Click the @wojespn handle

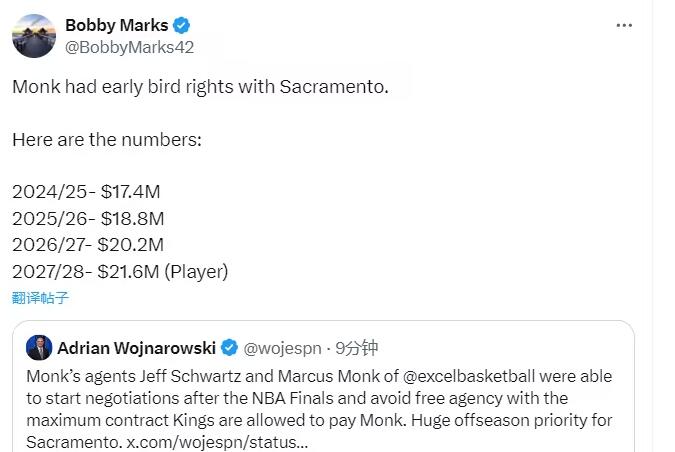284,348
